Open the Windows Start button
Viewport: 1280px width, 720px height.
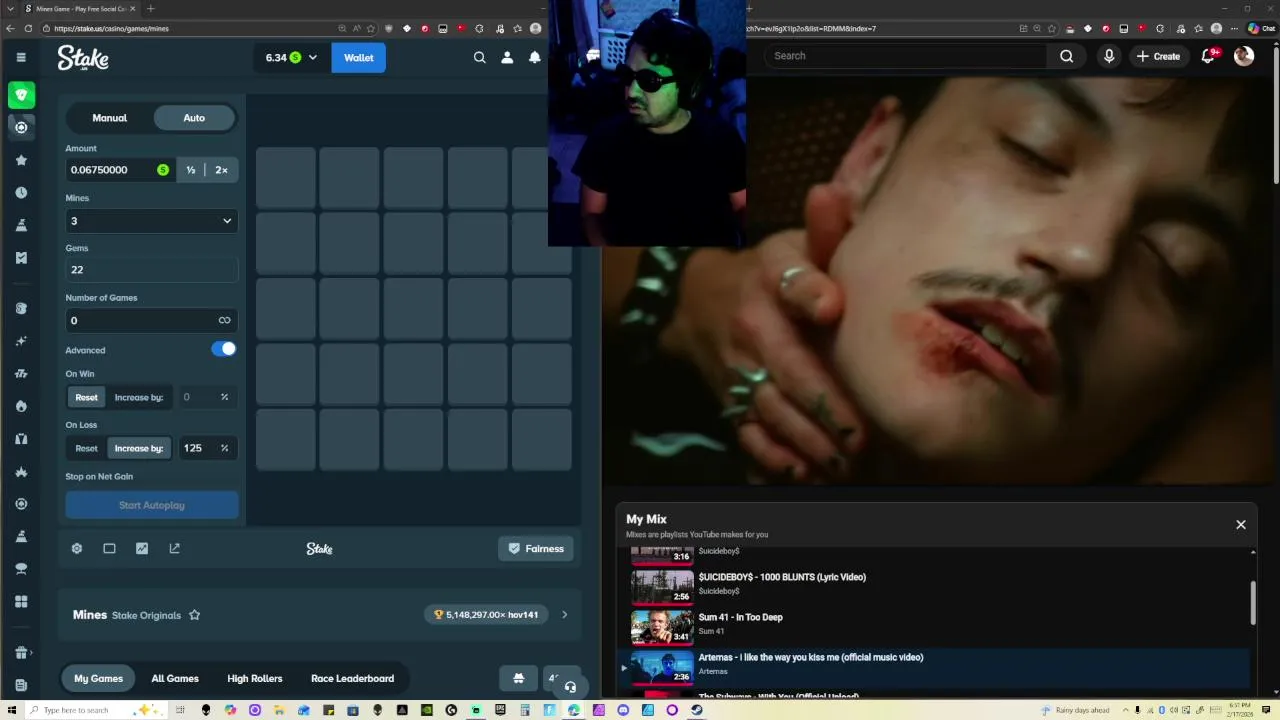click(11, 710)
